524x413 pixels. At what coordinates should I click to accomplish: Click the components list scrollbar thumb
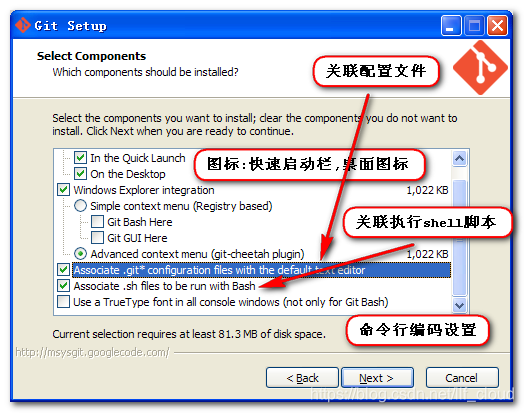(460, 237)
